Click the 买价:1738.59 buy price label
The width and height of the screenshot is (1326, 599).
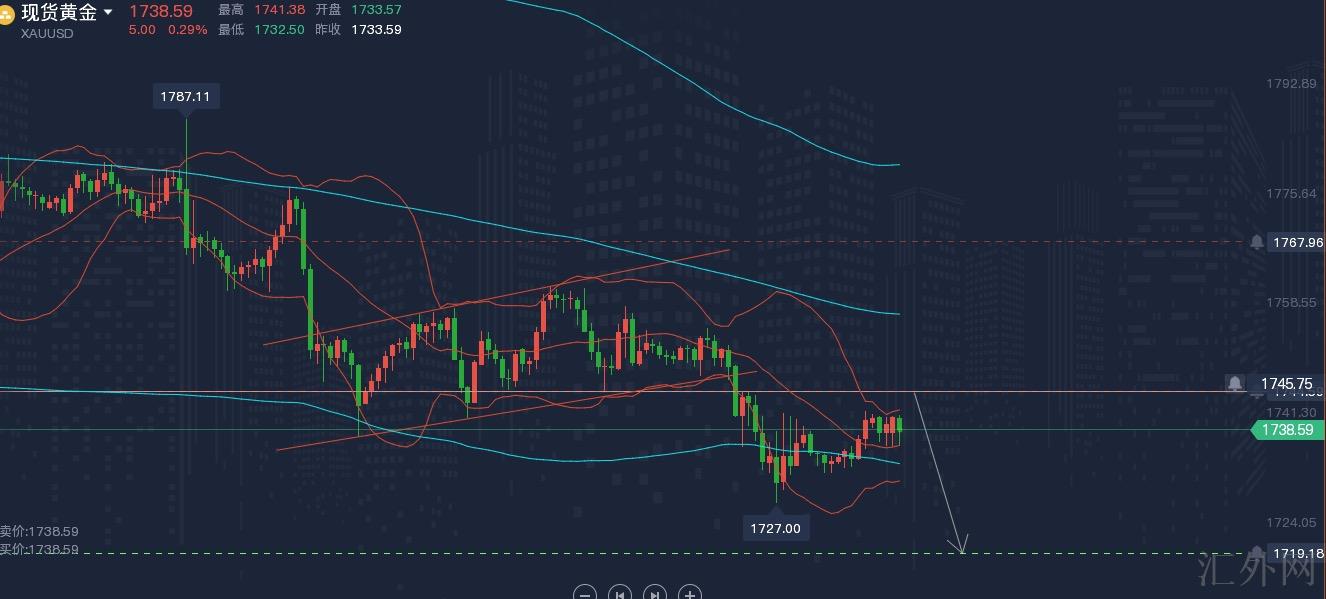(39, 549)
